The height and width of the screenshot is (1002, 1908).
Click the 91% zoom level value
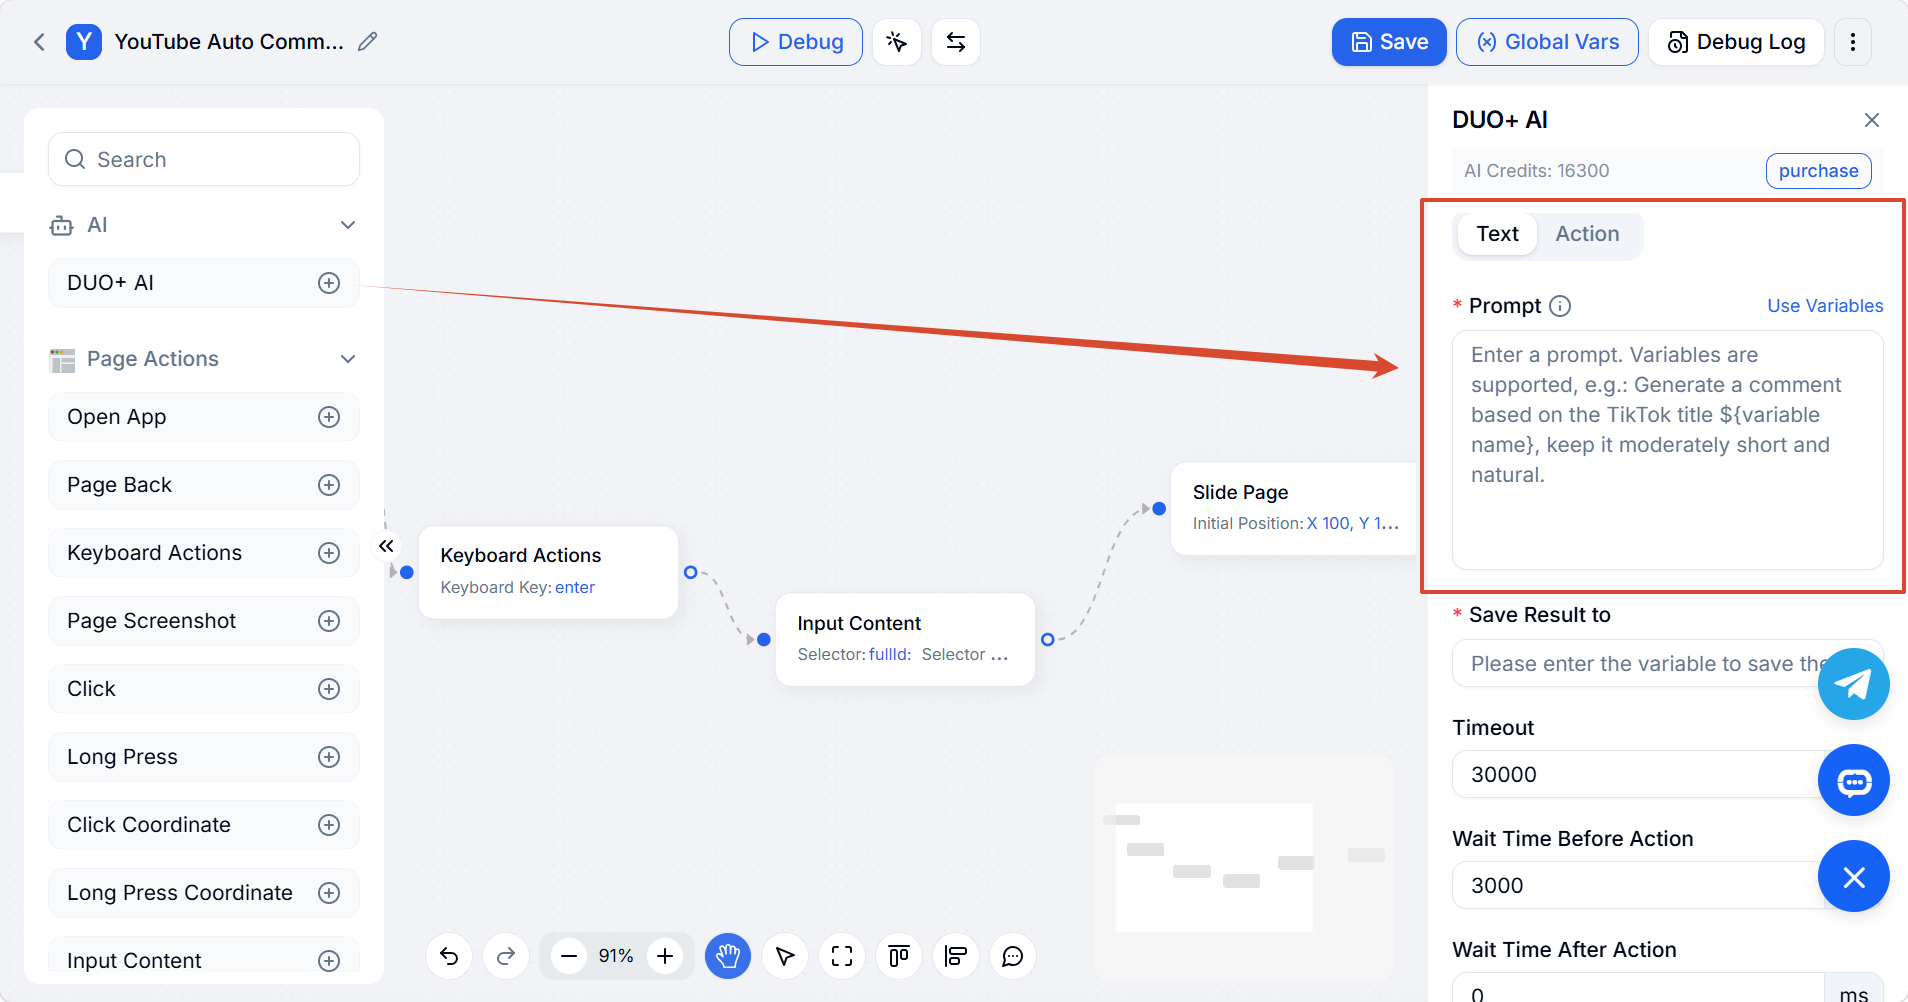[616, 957]
